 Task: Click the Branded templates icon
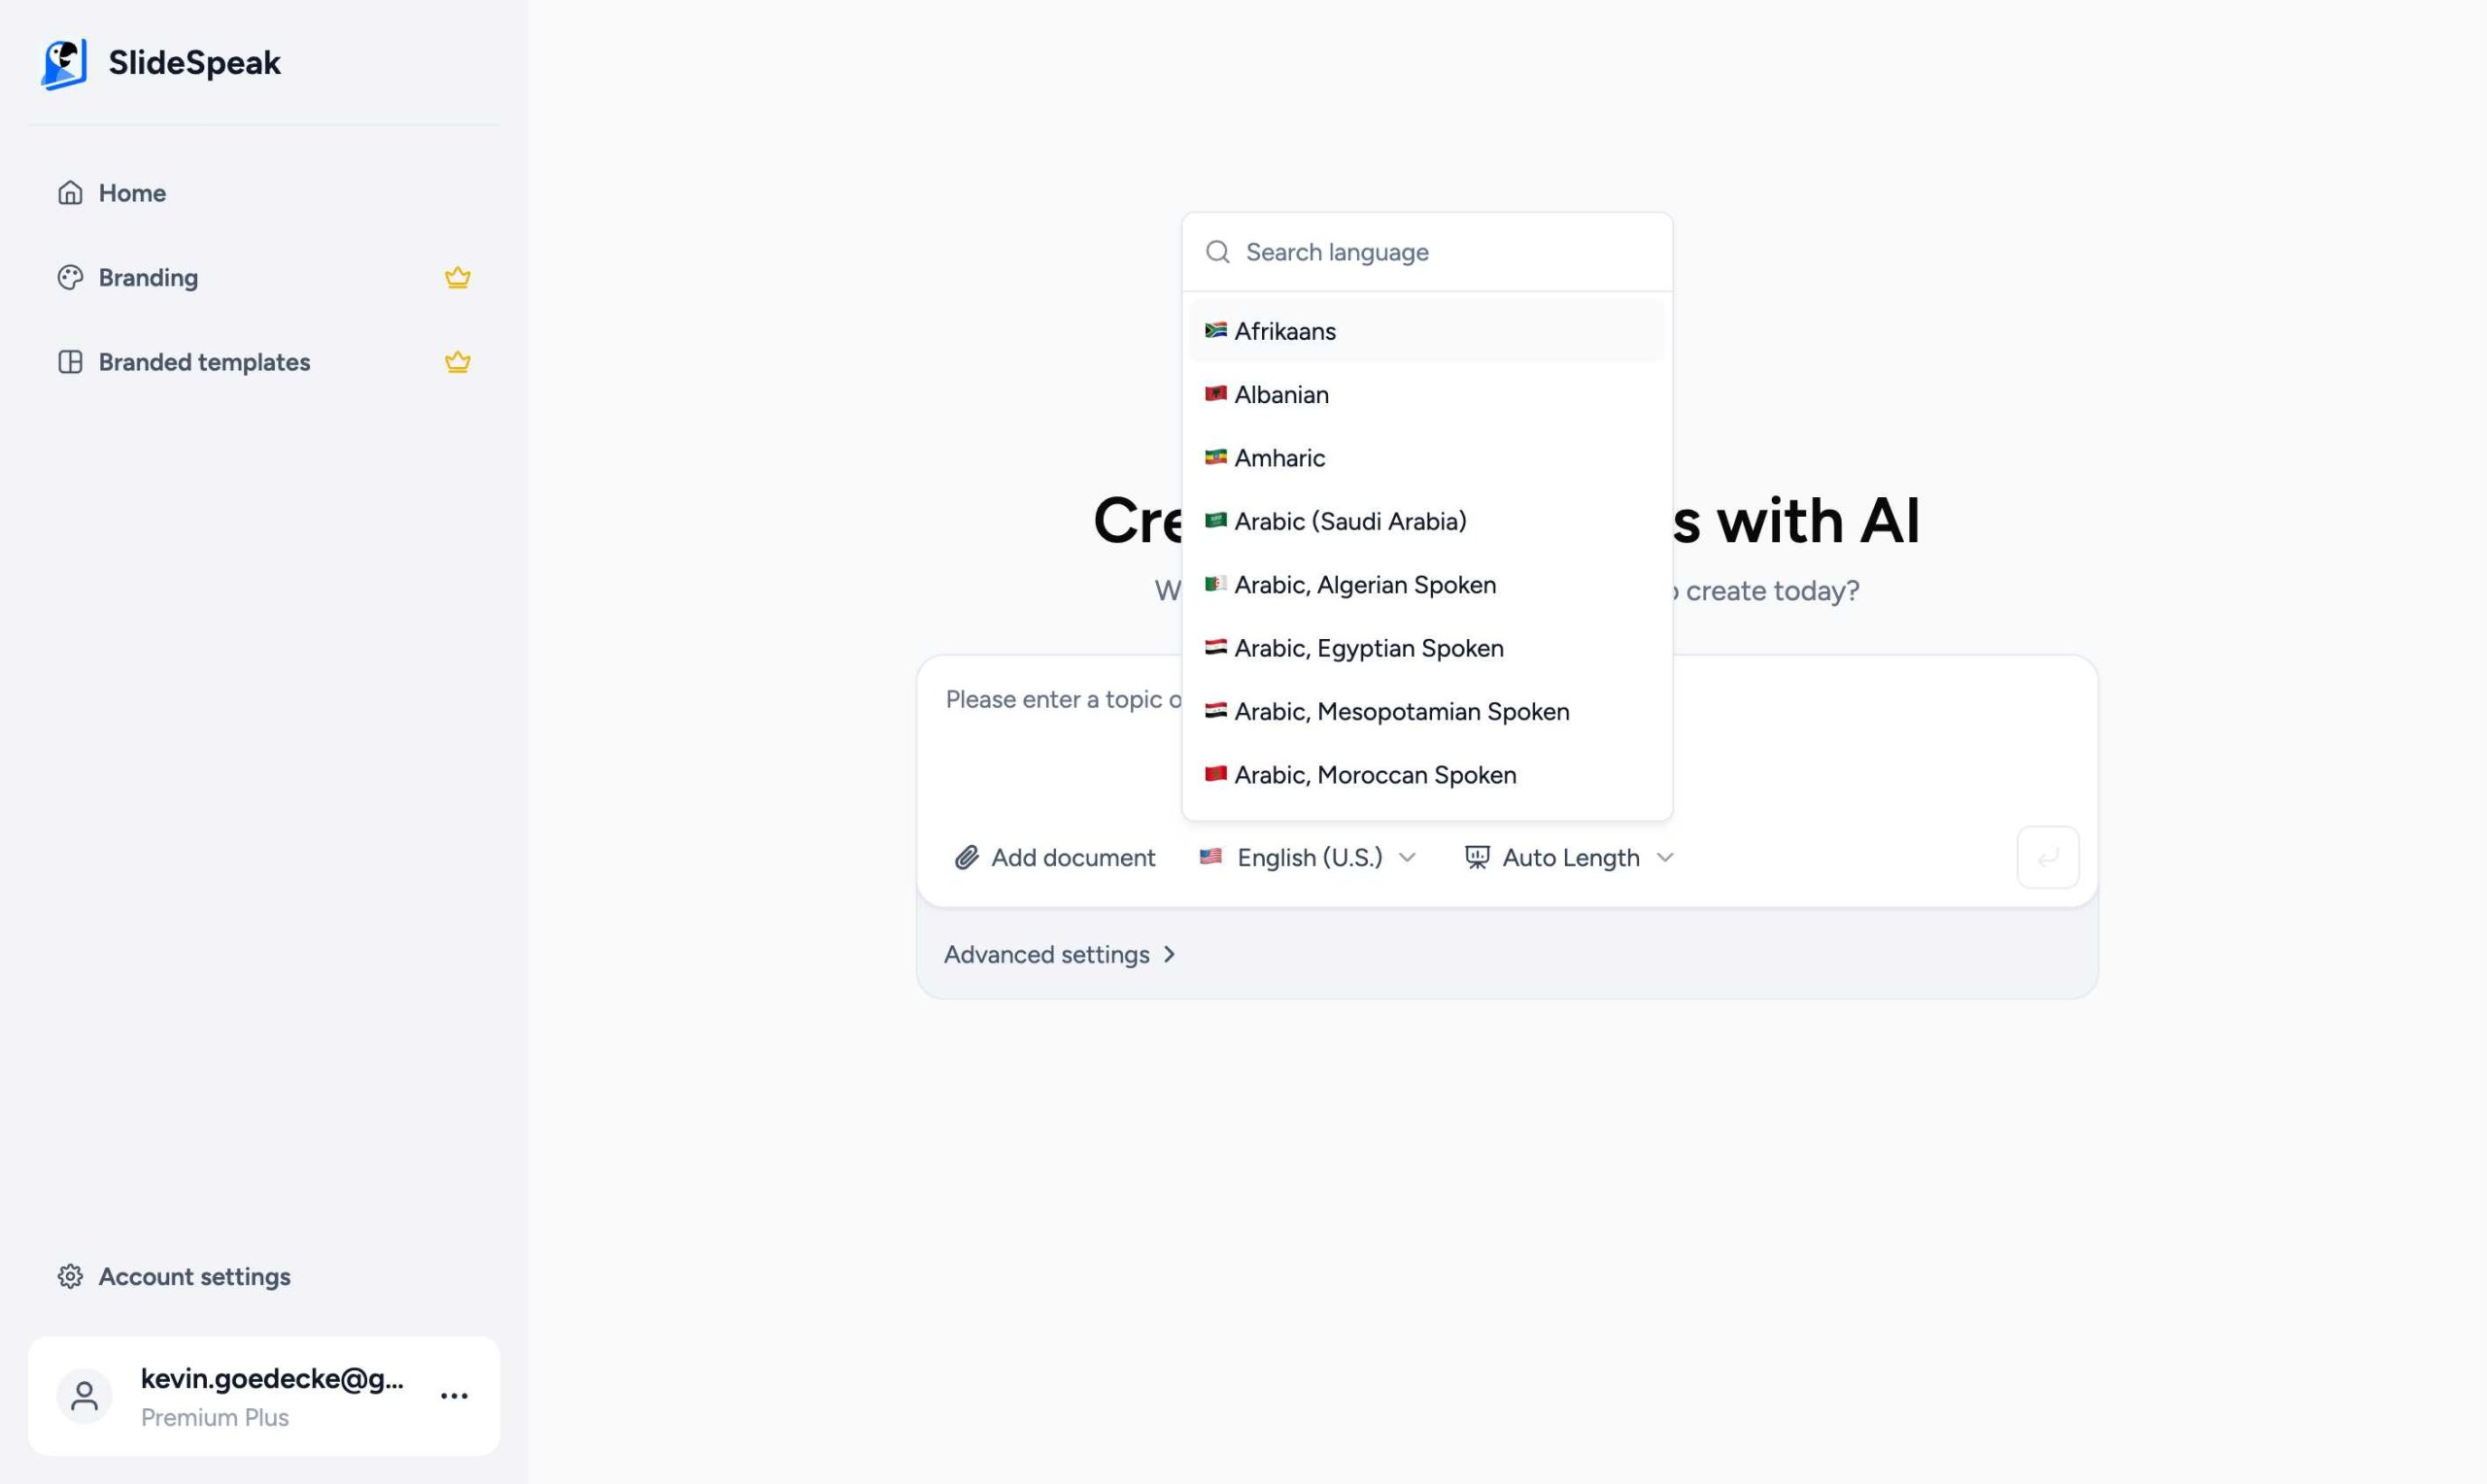click(70, 361)
